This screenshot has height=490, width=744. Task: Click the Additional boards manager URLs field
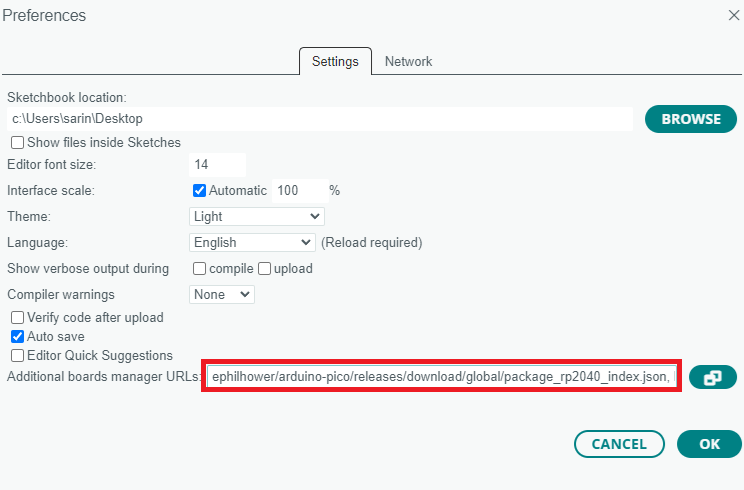coord(442,376)
